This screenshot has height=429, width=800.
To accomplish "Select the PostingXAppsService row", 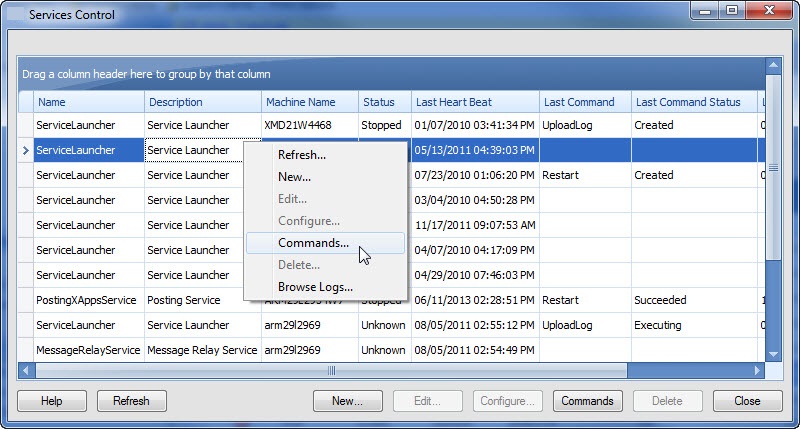I will pyautogui.click(x=88, y=300).
